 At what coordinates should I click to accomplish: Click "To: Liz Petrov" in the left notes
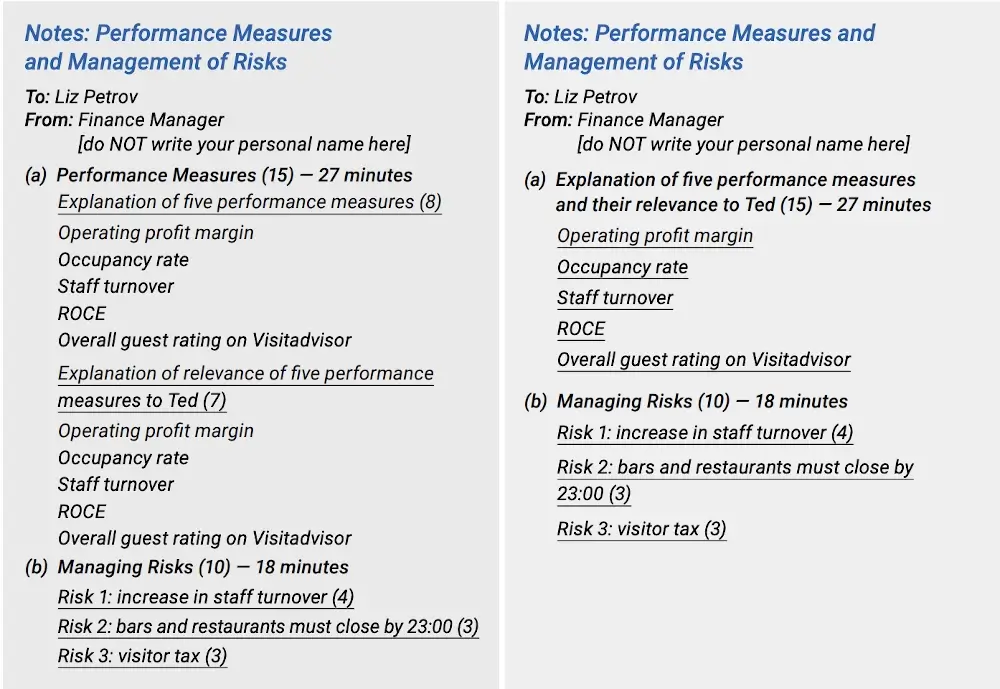pos(81,97)
